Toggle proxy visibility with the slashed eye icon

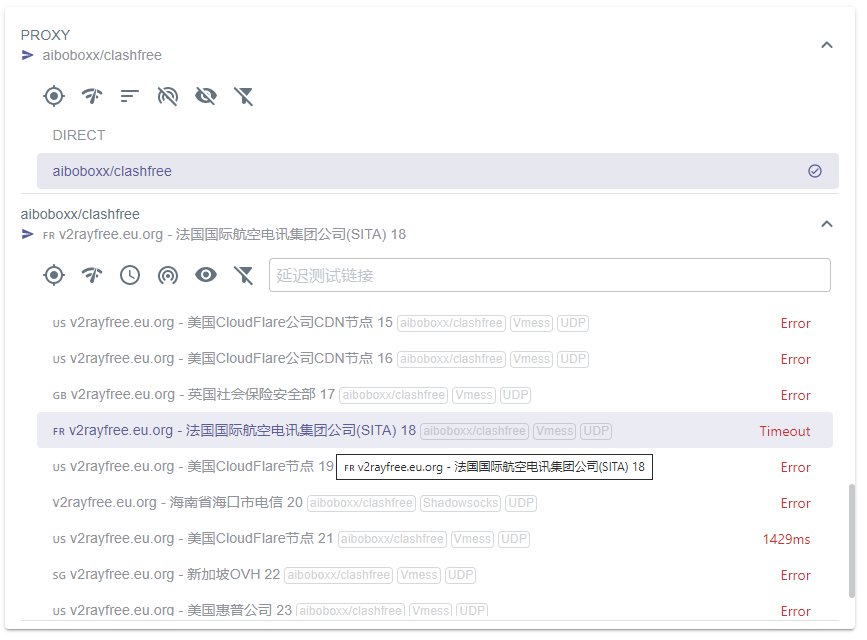(x=206, y=96)
